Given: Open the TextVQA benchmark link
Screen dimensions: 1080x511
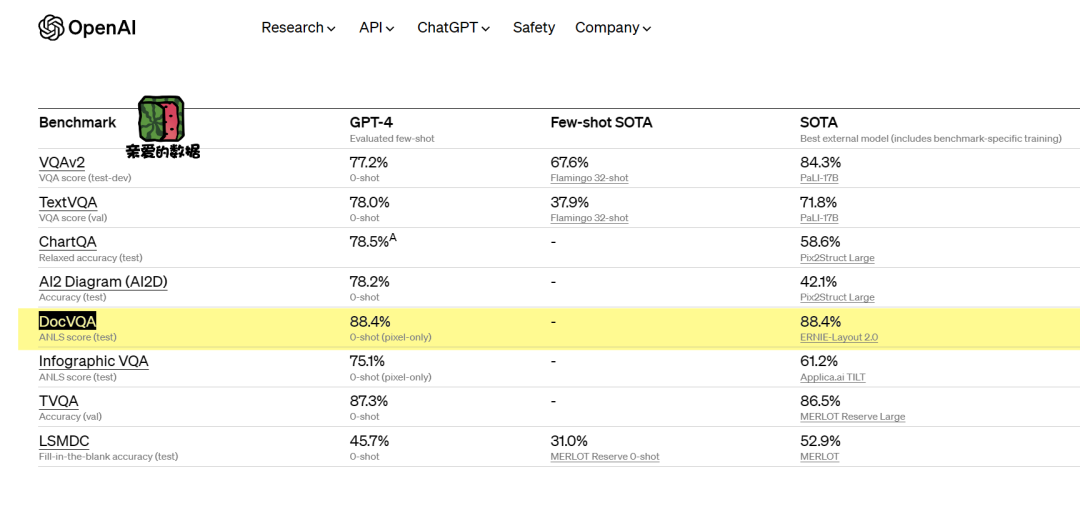Looking at the screenshot, I should (x=68, y=202).
